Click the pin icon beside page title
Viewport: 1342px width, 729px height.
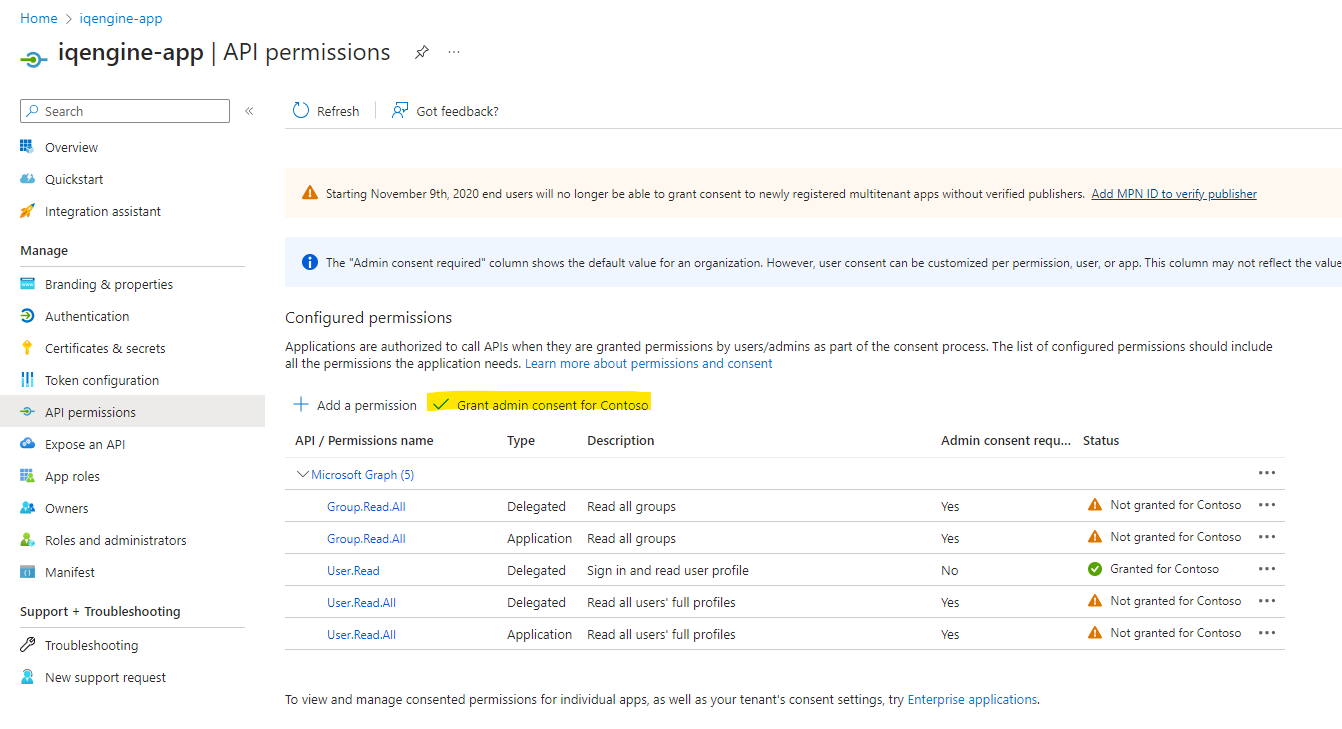422,53
